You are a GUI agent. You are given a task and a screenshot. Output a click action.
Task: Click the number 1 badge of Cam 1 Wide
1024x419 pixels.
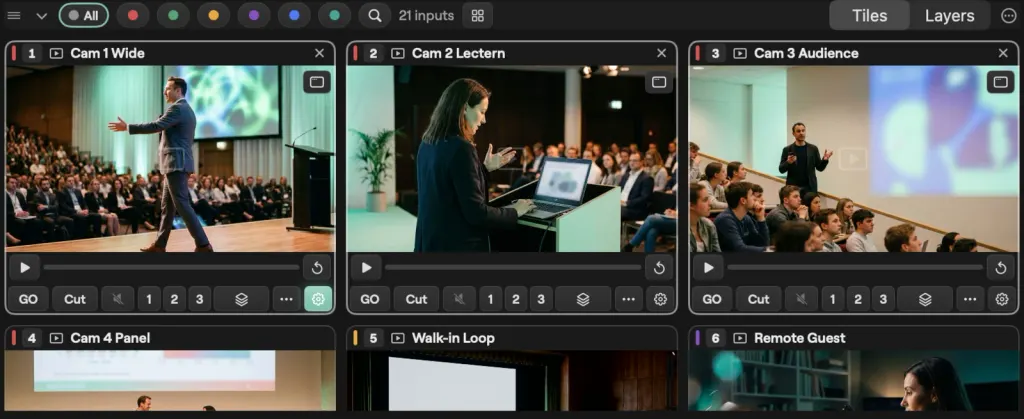(31, 54)
